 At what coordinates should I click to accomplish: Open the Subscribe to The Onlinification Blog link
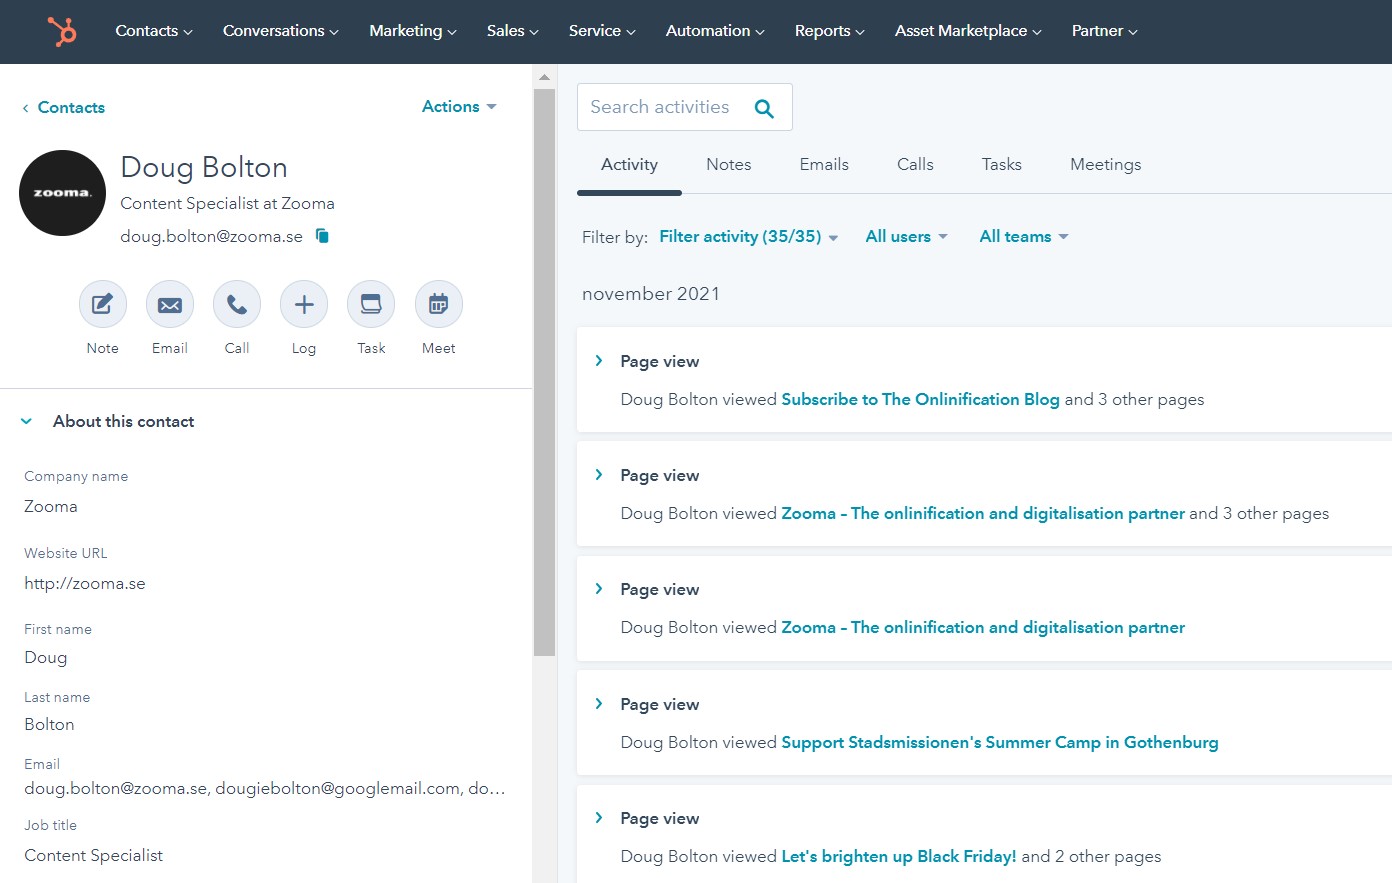[920, 399]
